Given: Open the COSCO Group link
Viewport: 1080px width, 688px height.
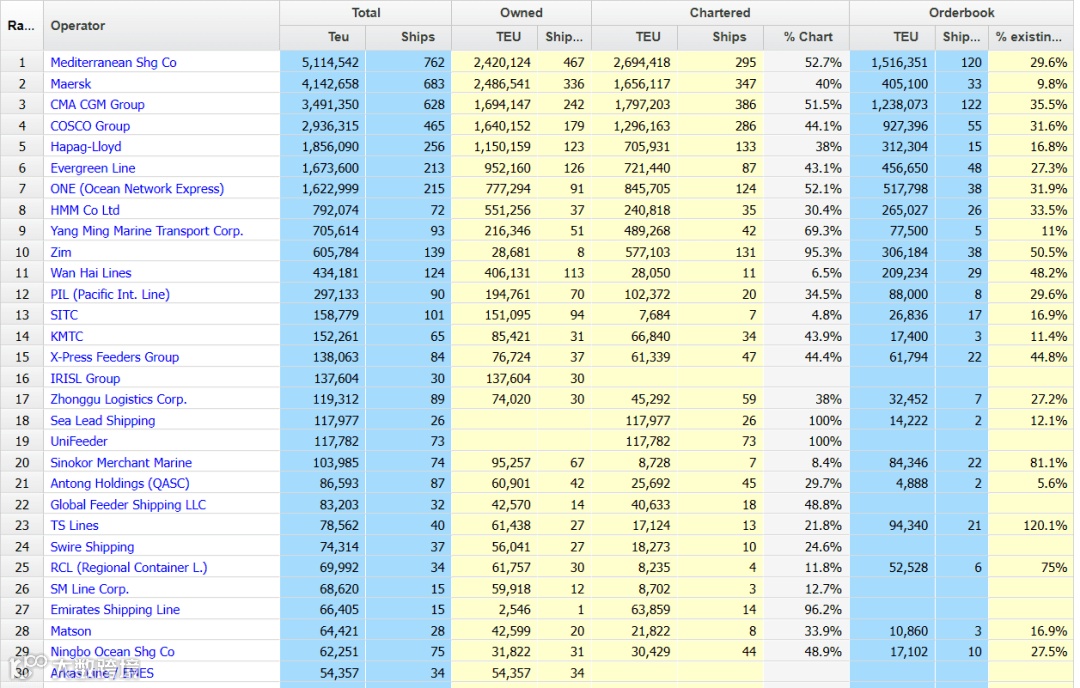Looking at the screenshot, I should (90, 126).
